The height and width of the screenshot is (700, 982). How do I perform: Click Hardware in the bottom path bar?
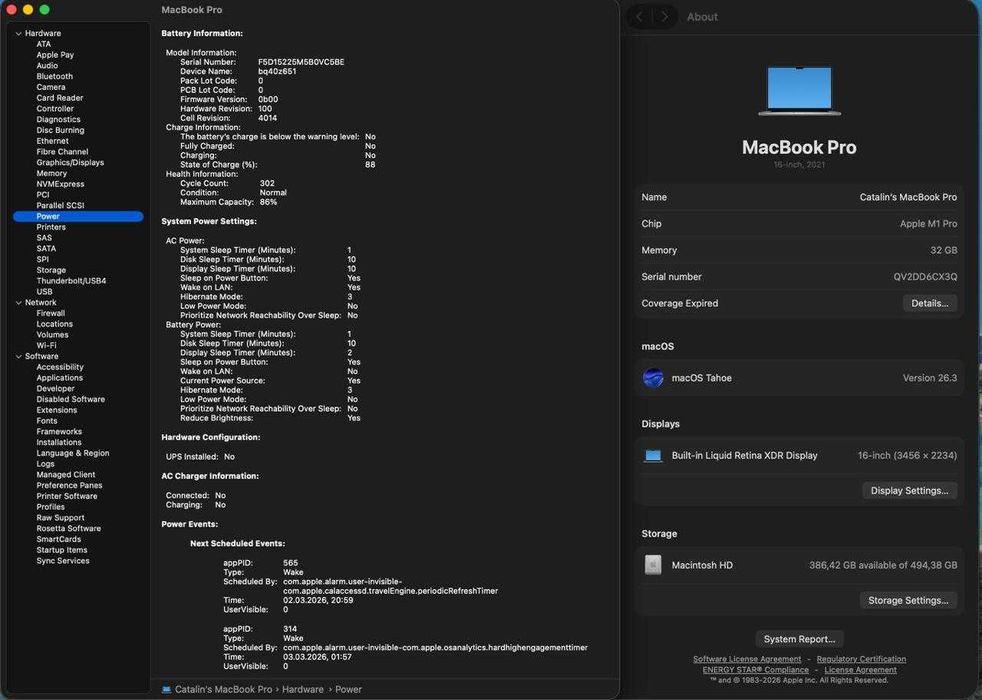tap(302, 689)
